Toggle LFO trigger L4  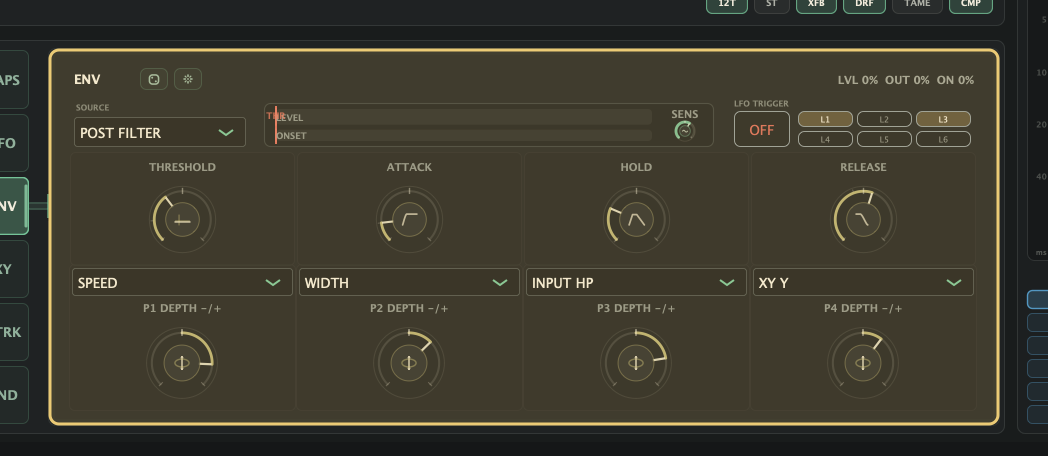pyautogui.click(x=825, y=139)
